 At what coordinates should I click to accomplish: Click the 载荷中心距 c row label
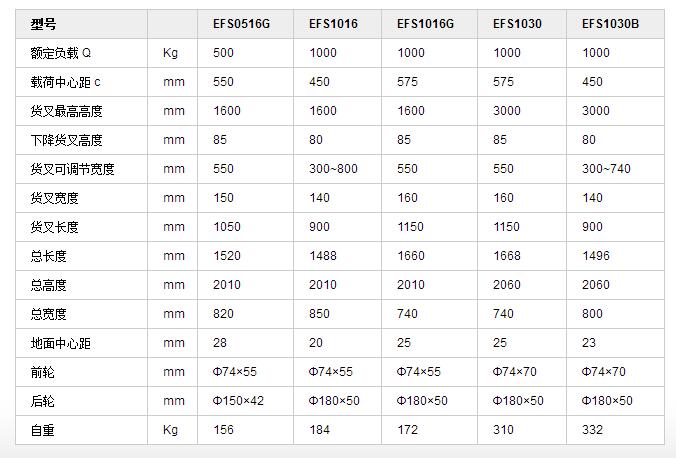click(x=66, y=82)
